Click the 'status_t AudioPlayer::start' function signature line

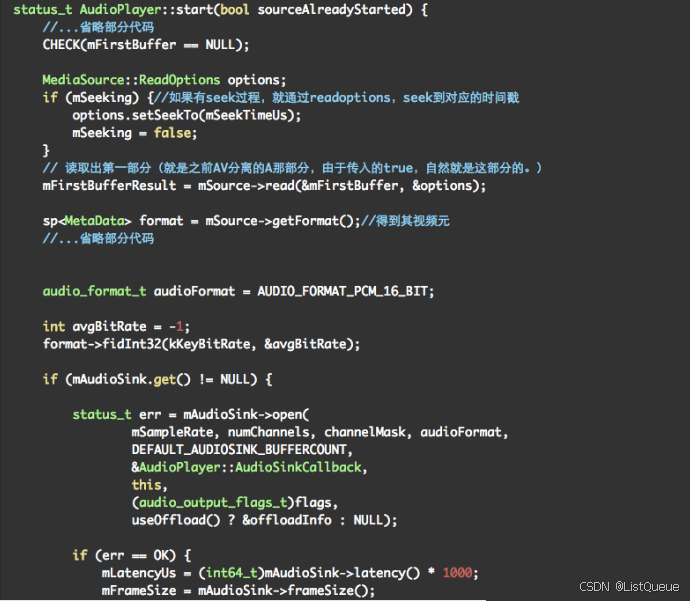point(220,10)
